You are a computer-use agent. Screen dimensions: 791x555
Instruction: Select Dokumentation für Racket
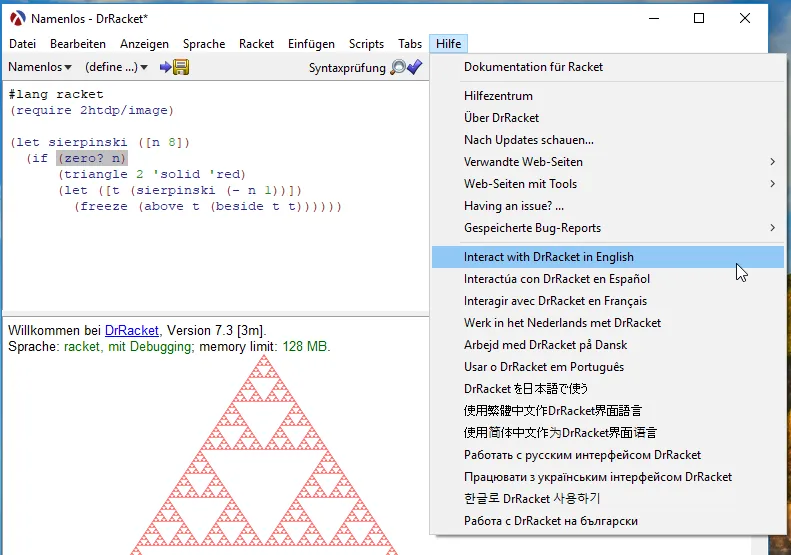click(608, 67)
